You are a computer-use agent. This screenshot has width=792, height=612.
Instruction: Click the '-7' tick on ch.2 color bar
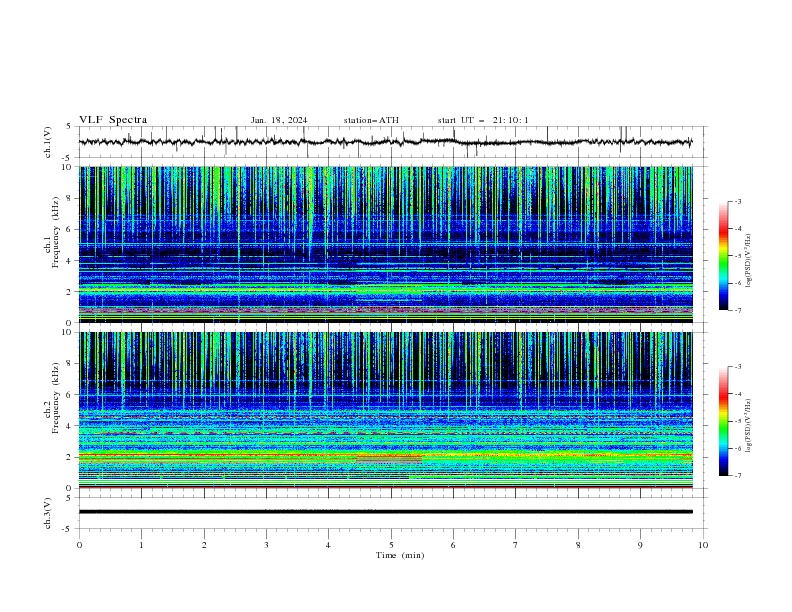tap(738, 475)
